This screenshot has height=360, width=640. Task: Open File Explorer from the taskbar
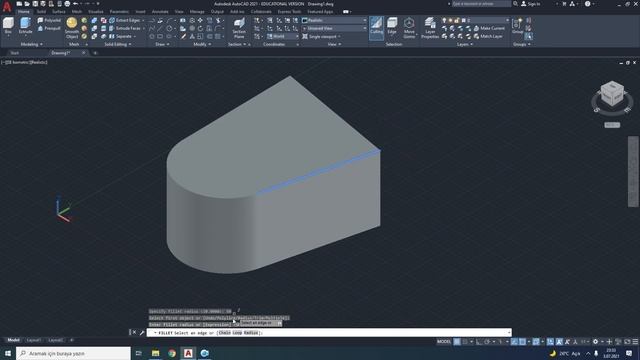click(156, 353)
